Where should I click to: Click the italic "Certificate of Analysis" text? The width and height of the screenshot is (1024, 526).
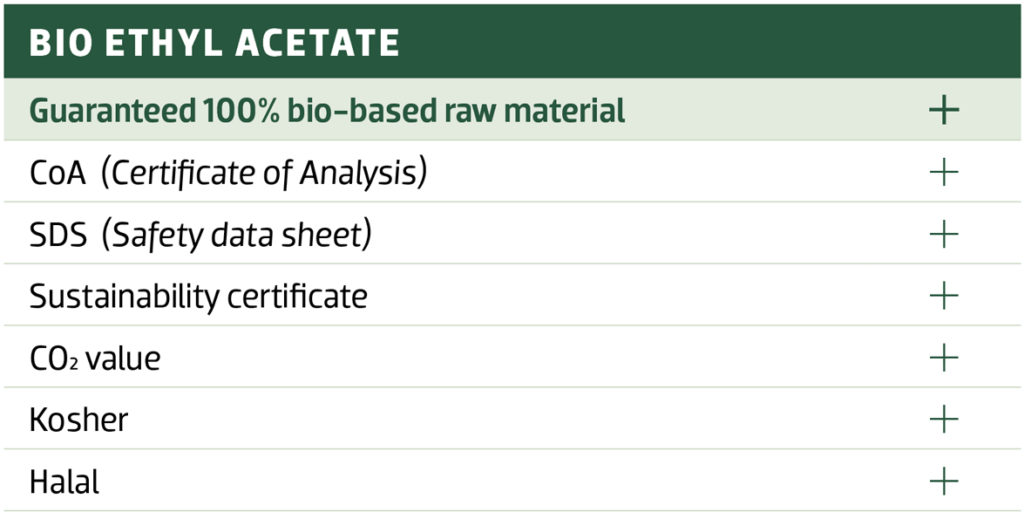tap(267, 174)
